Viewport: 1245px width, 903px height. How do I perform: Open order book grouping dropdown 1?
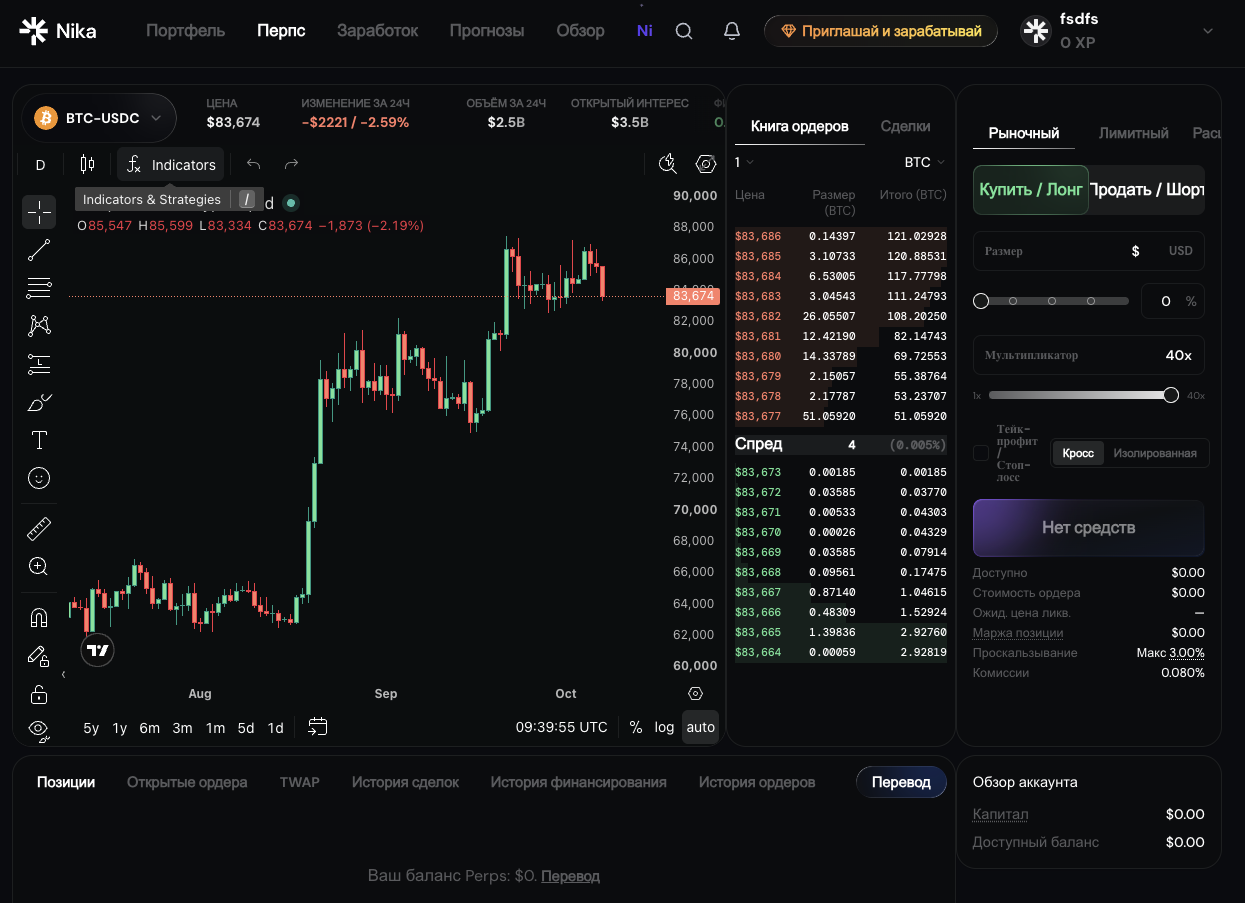744,162
